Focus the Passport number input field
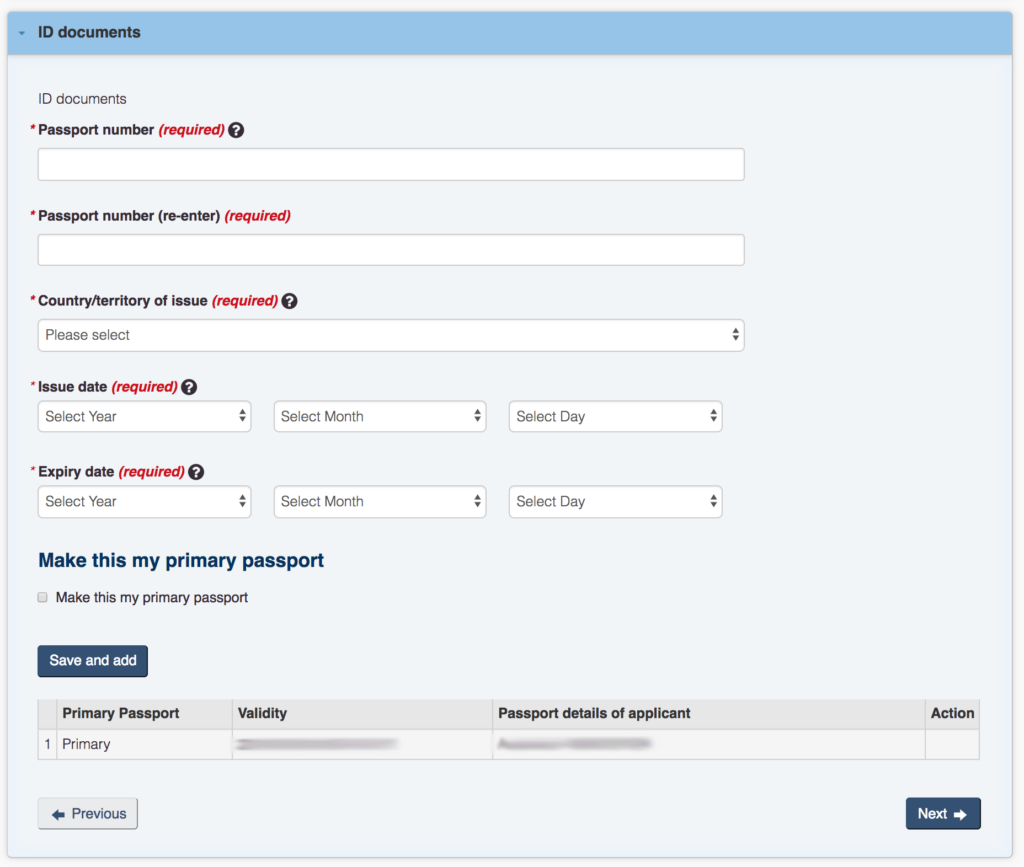Viewport: 1024px width, 867px height. coord(390,165)
